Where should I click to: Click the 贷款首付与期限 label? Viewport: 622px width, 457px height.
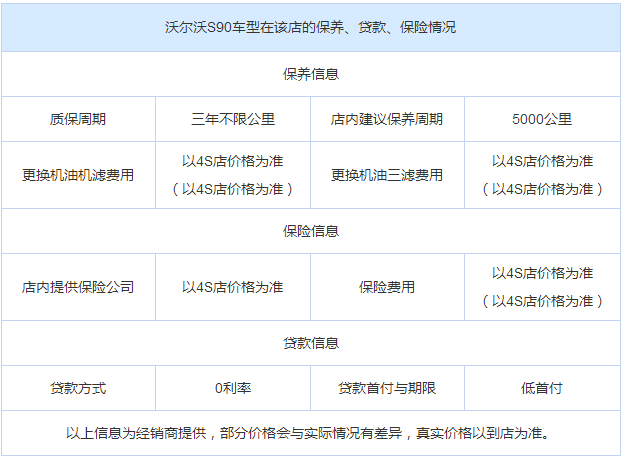point(387,388)
